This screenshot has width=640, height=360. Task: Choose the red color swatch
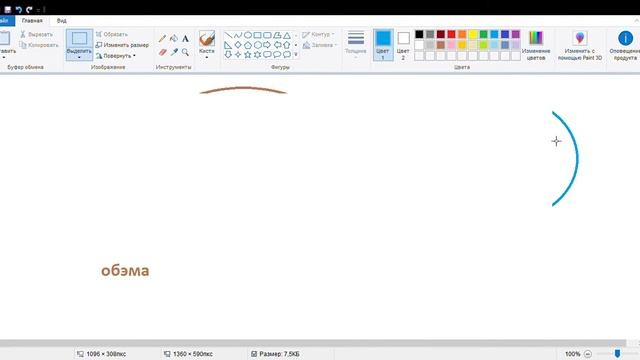pos(451,34)
